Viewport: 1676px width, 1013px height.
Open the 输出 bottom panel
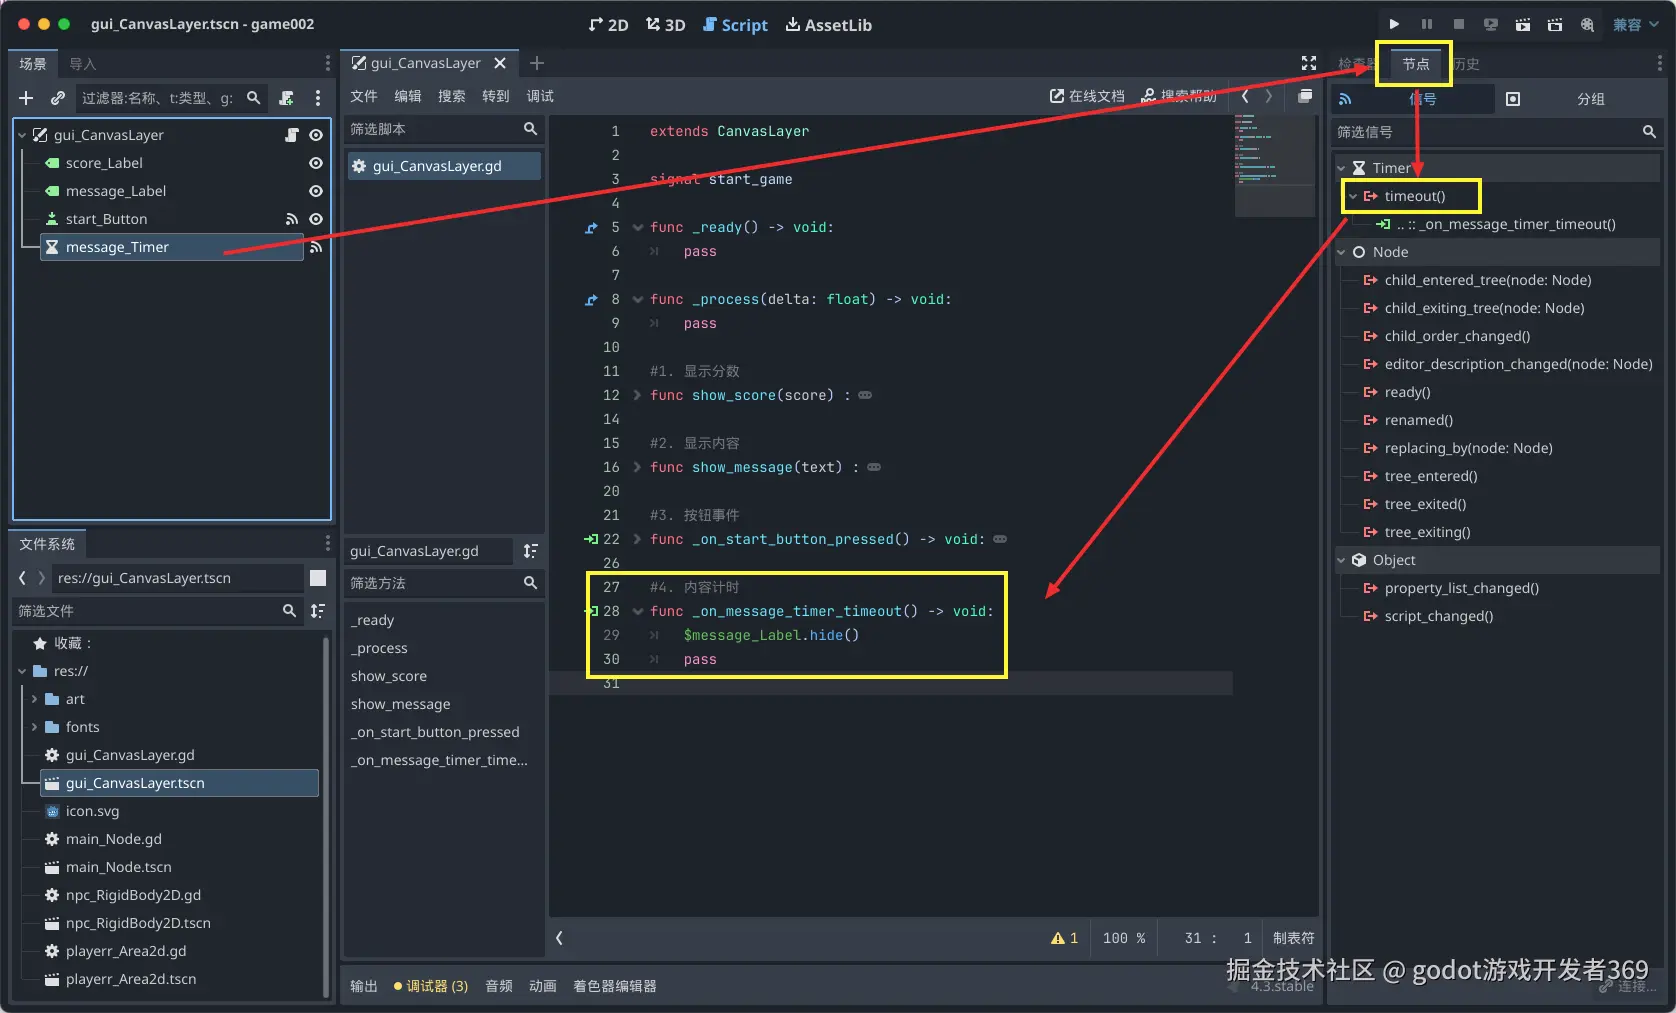pos(364,986)
